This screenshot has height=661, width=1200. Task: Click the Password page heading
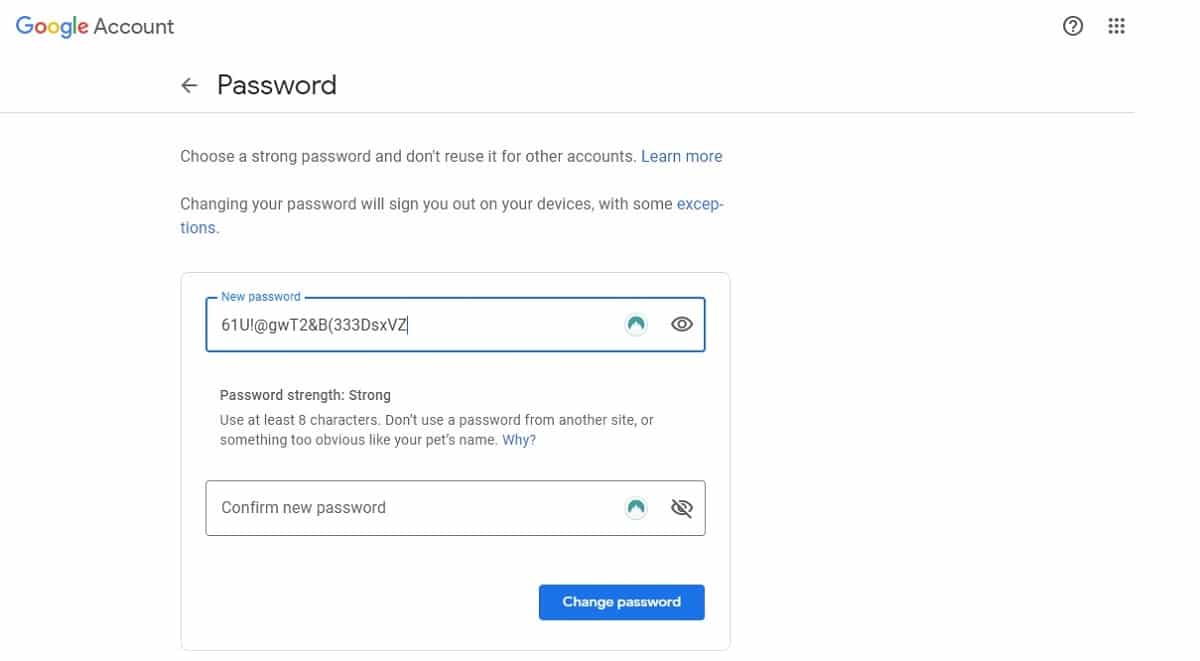[277, 86]
